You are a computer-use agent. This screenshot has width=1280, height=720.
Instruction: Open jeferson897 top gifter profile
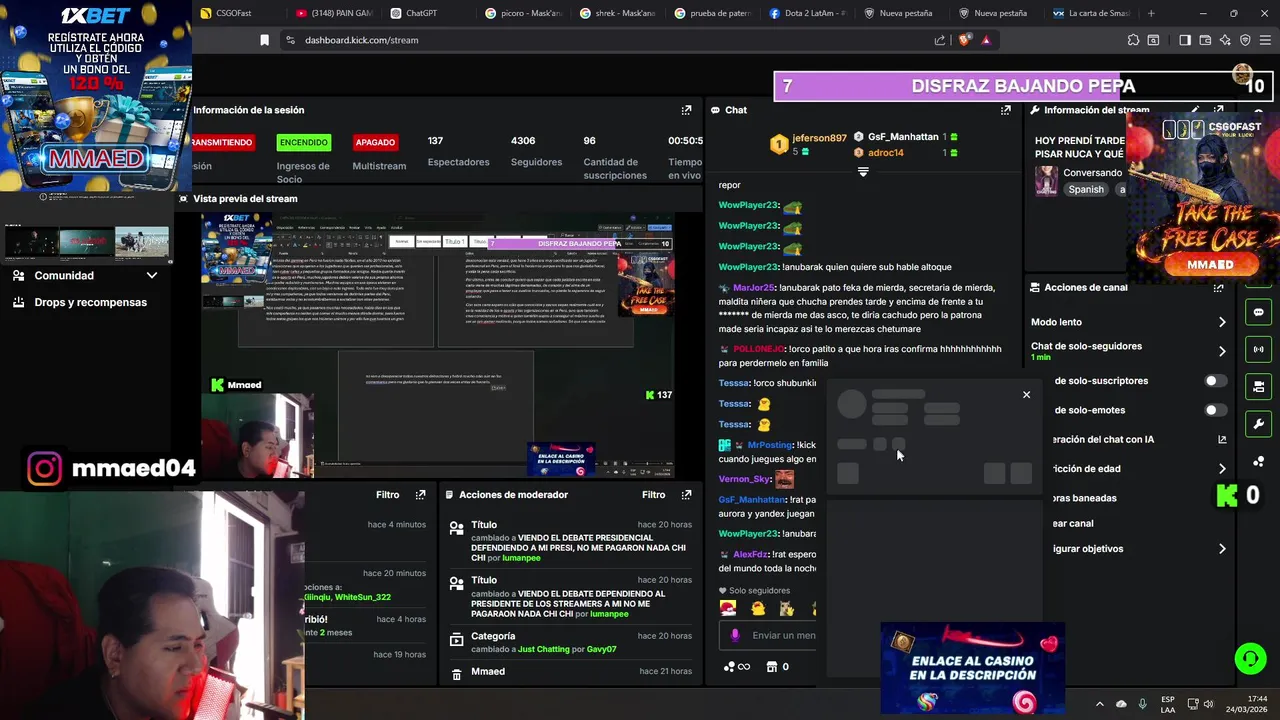(819, 138)
